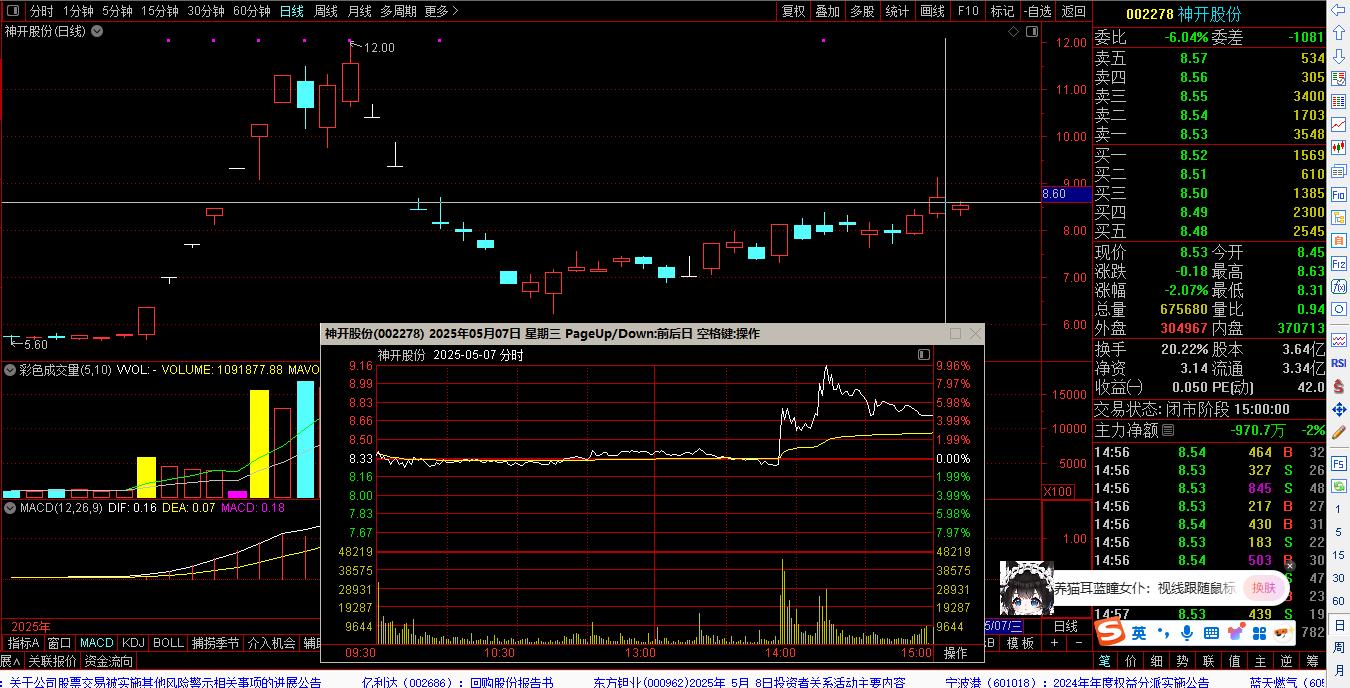1350x688 pixels.
Task: Close the cat-ear maid skin promo popup
Action: (1290, 566)
